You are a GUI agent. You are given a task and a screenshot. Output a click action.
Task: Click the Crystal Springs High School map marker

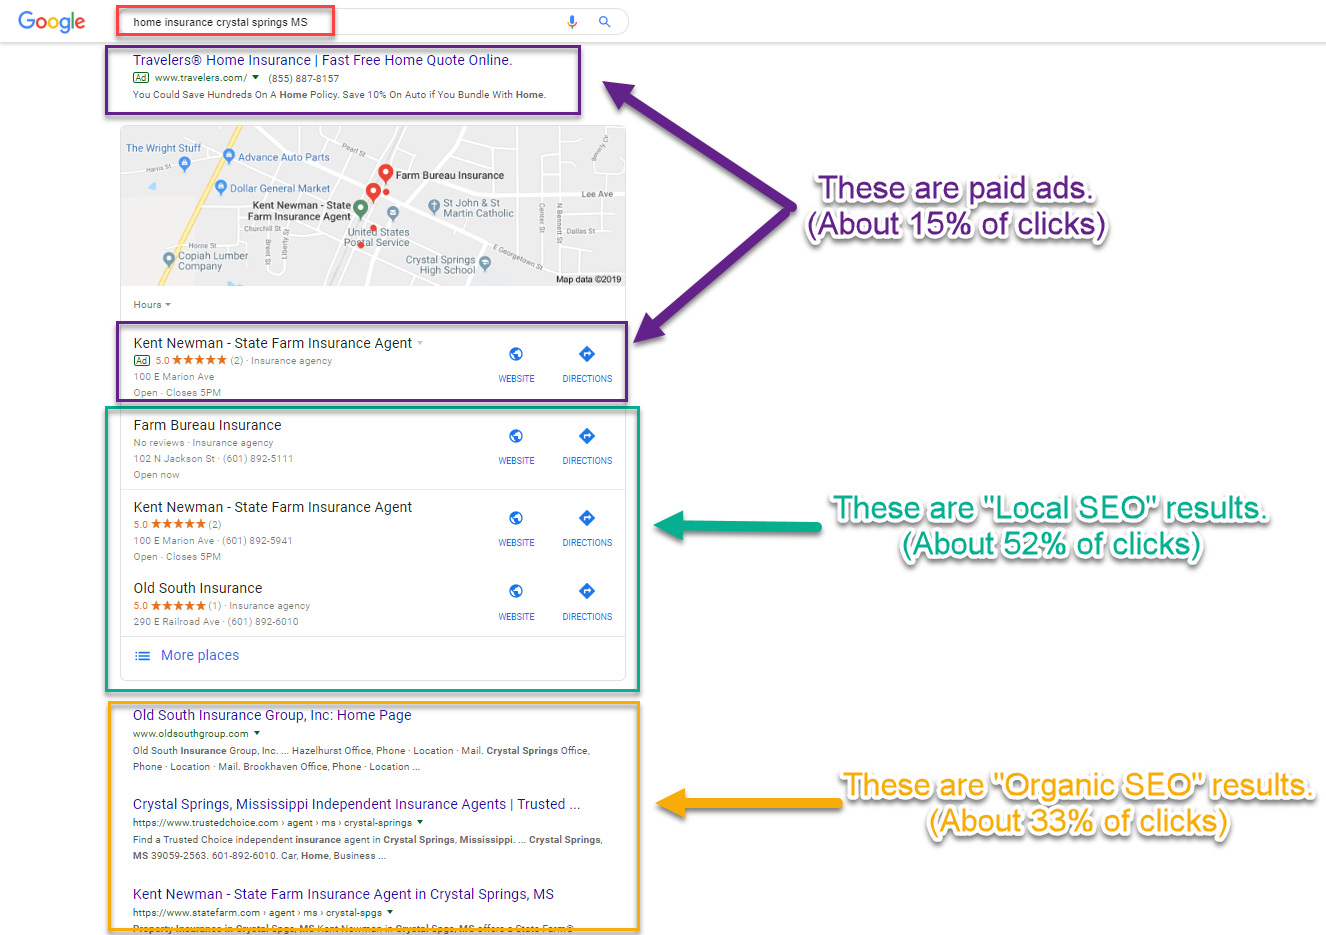[x=485, y=264]
